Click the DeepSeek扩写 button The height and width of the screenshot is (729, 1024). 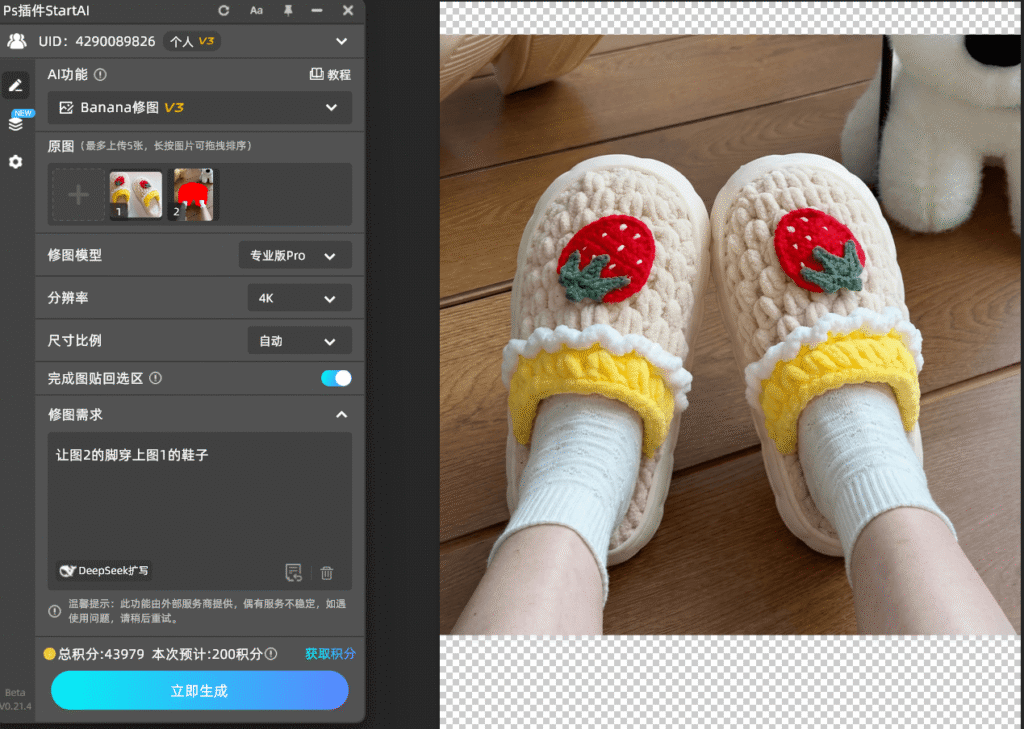pos(105,571)
